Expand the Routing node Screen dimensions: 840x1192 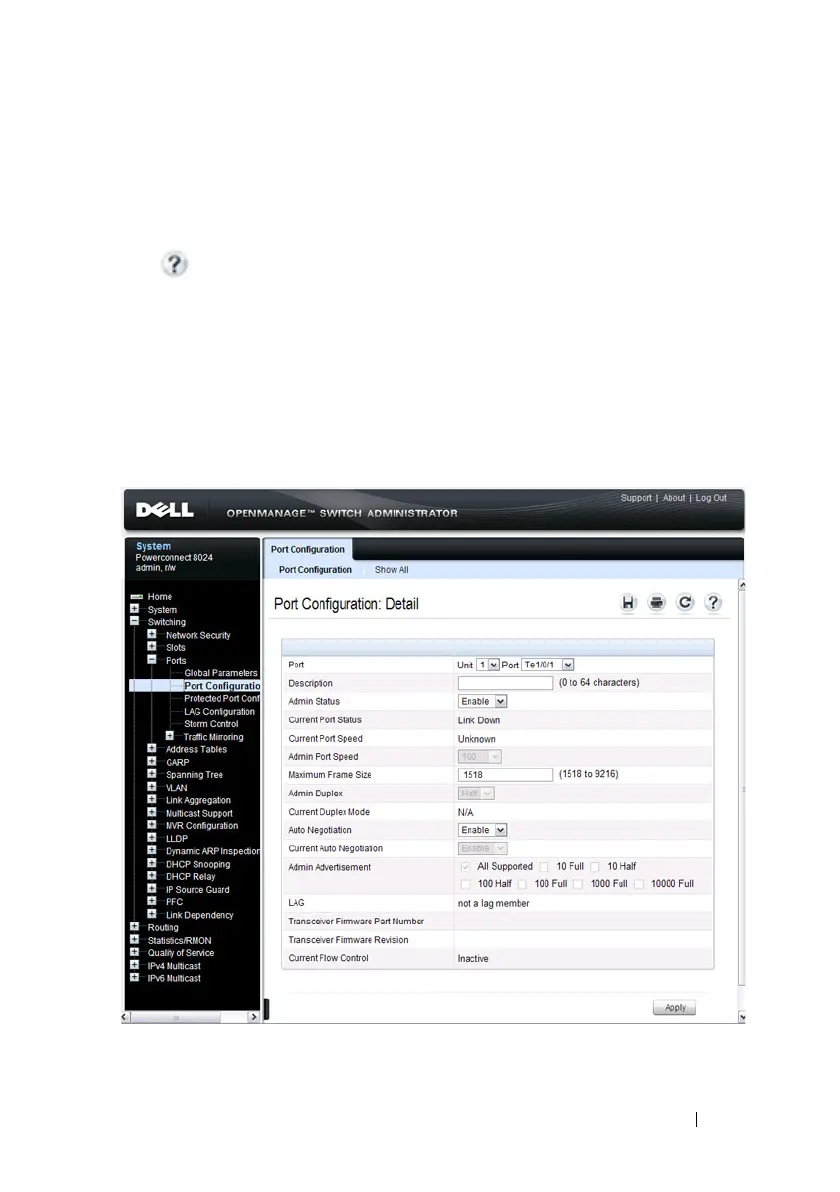pos(135,927)
